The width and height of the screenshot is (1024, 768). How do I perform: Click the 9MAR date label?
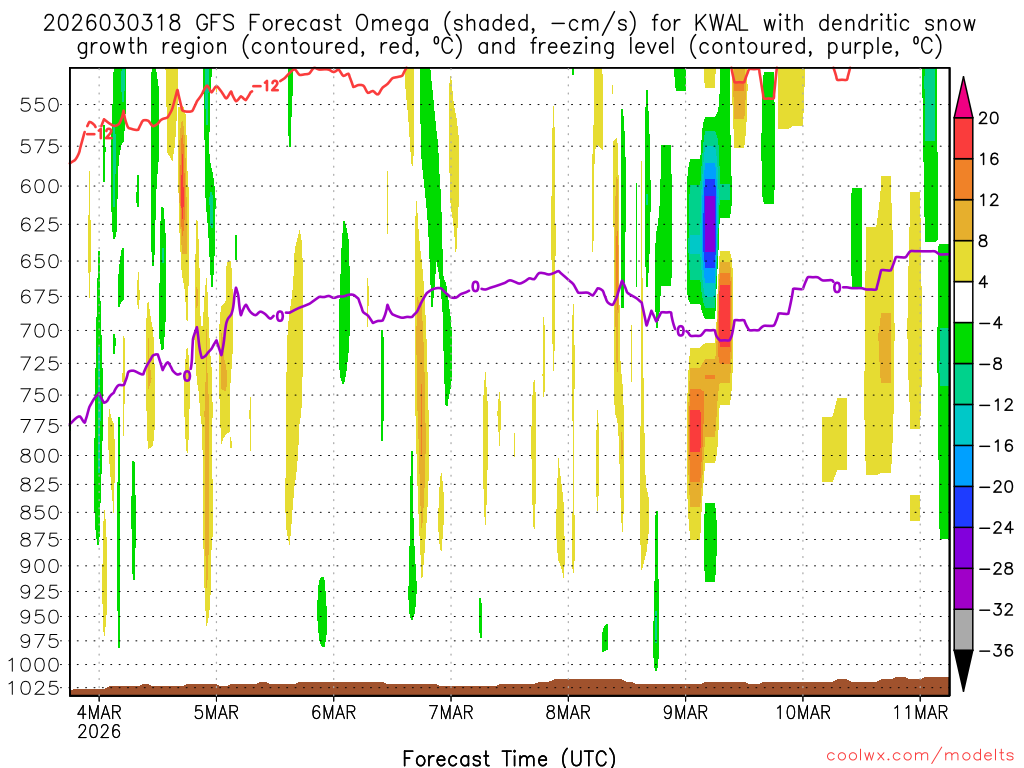[x=685, y=712]
